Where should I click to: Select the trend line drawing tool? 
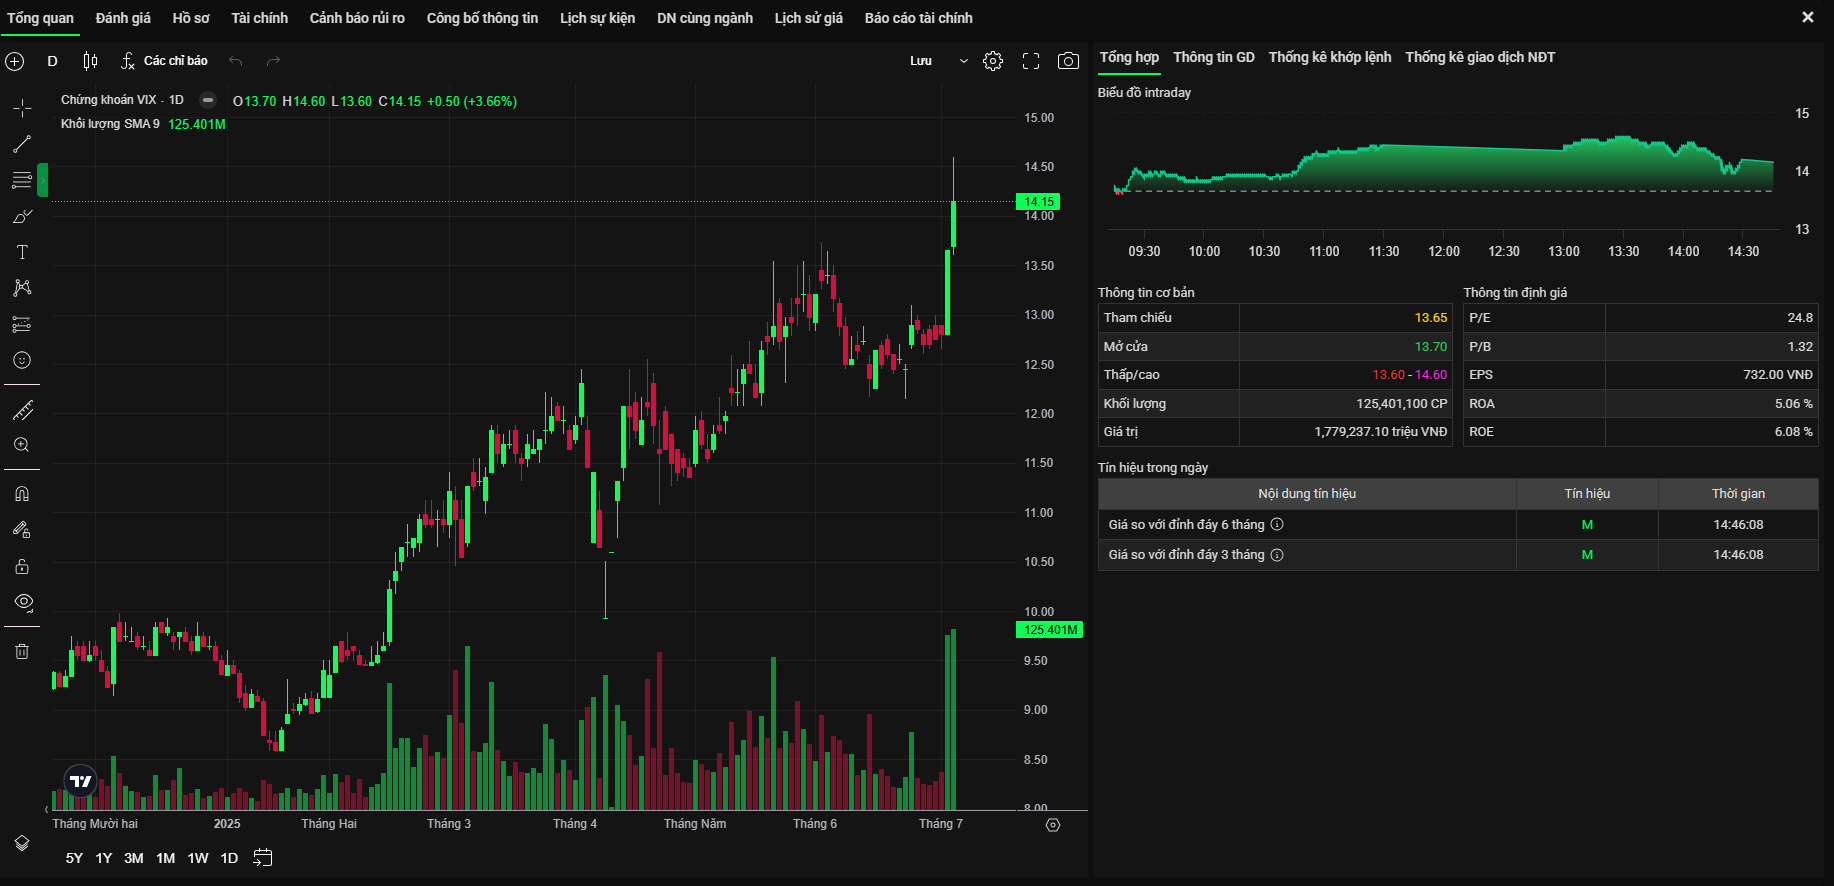(x=22, y=144)
